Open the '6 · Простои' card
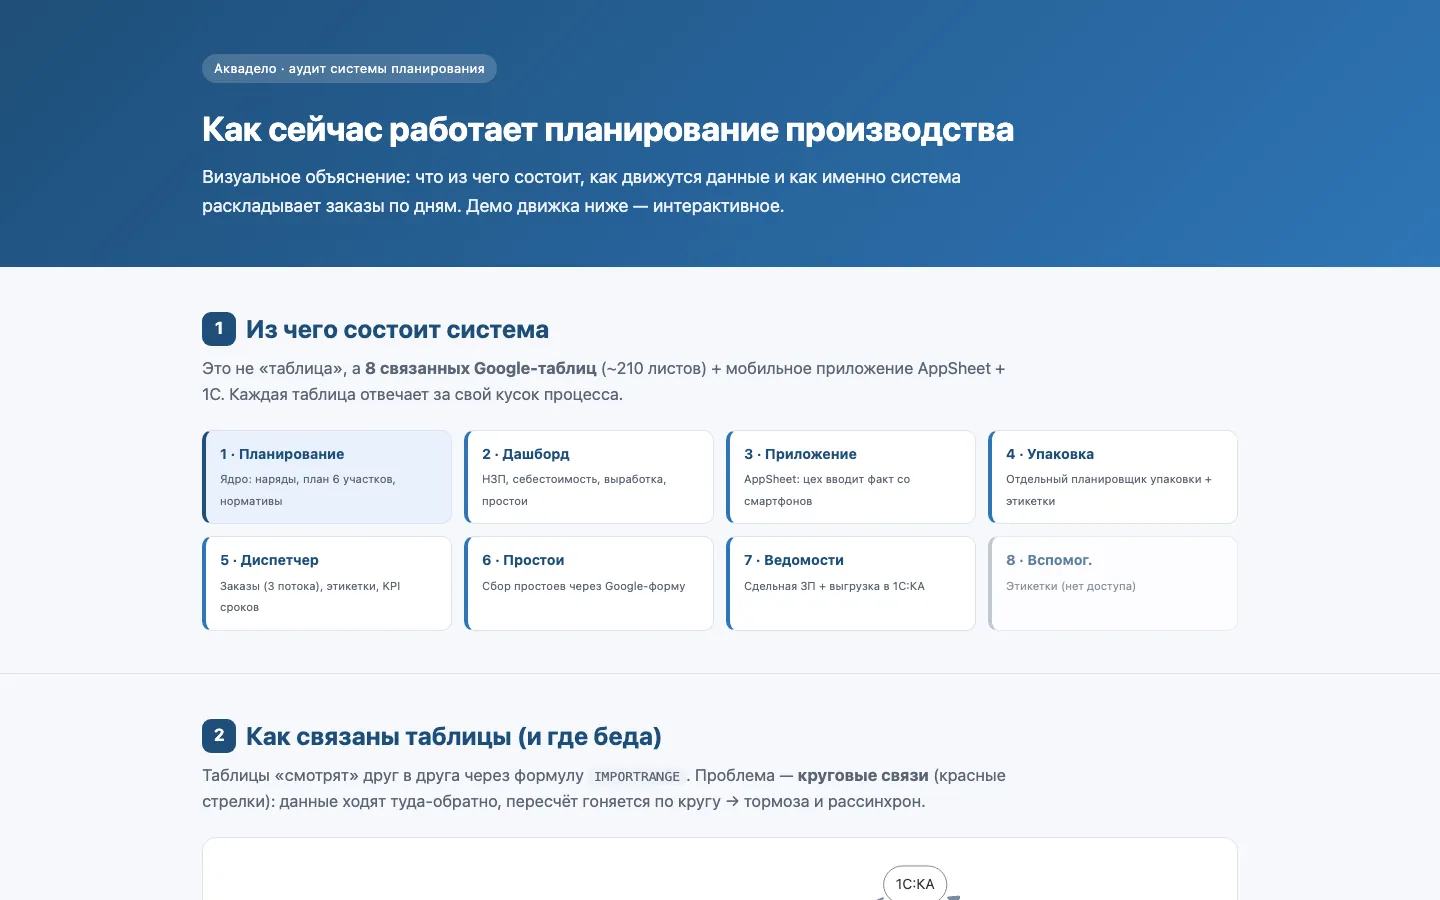Viewport: 1440px width, 900px height. (589, 584)
